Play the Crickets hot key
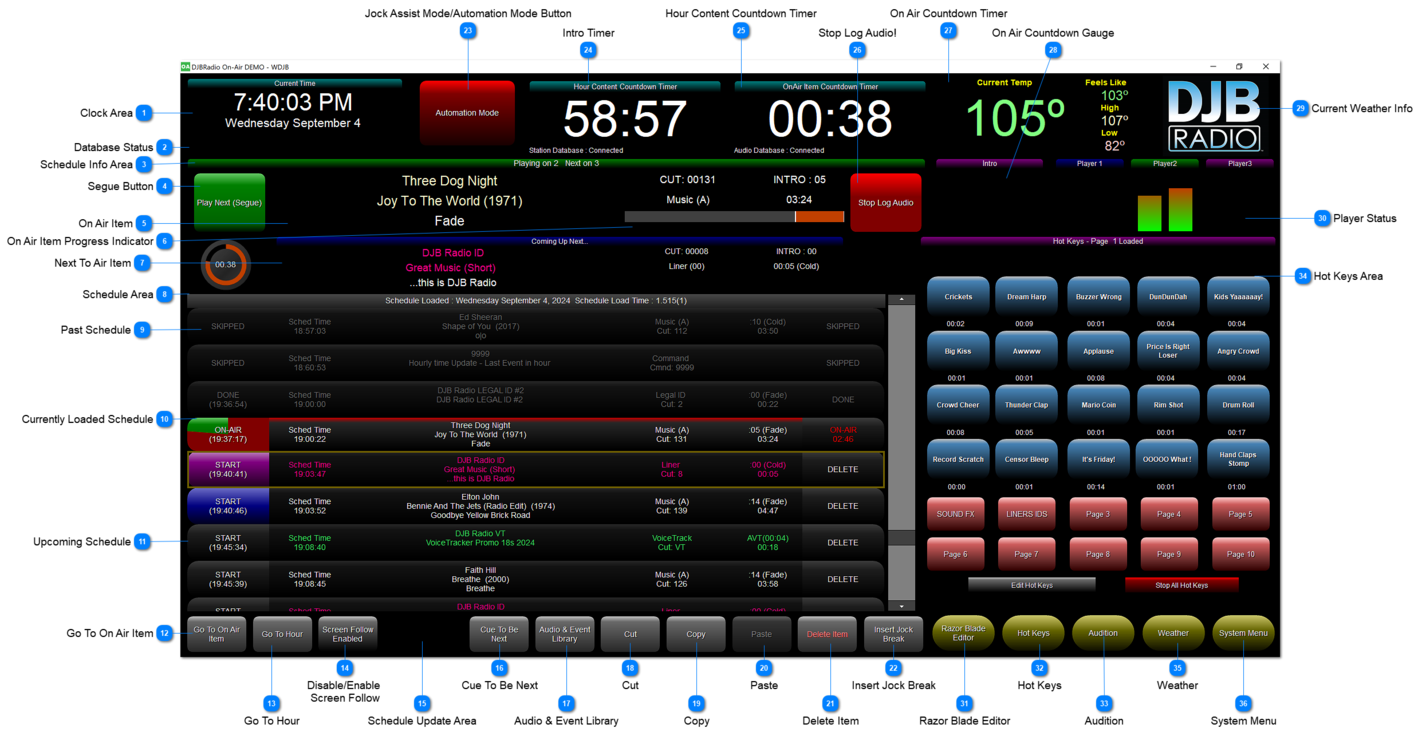The image size is (1422, 736). point(958,297)
